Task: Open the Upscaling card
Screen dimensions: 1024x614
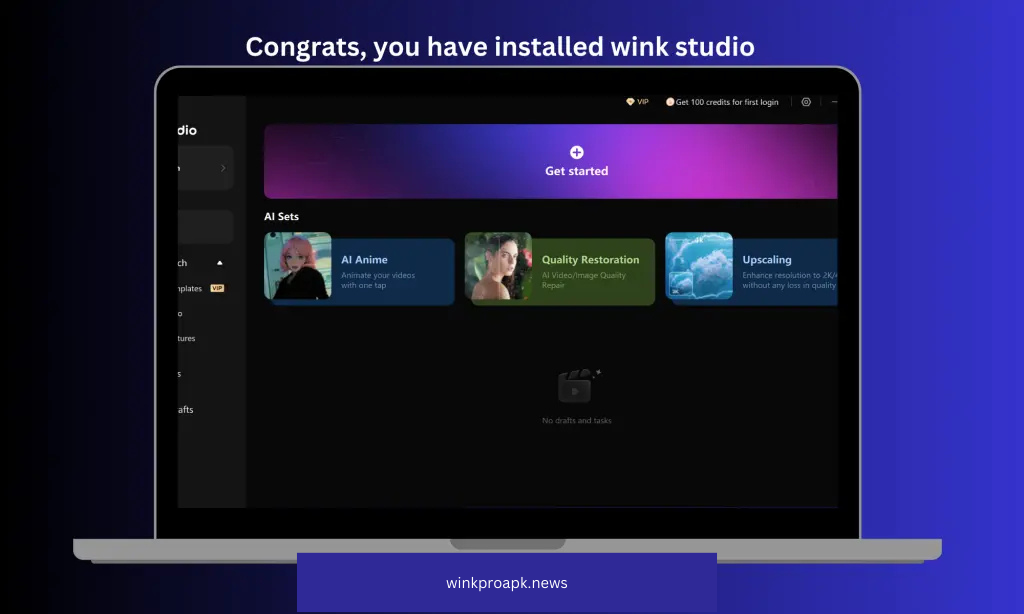Action: 751,269
